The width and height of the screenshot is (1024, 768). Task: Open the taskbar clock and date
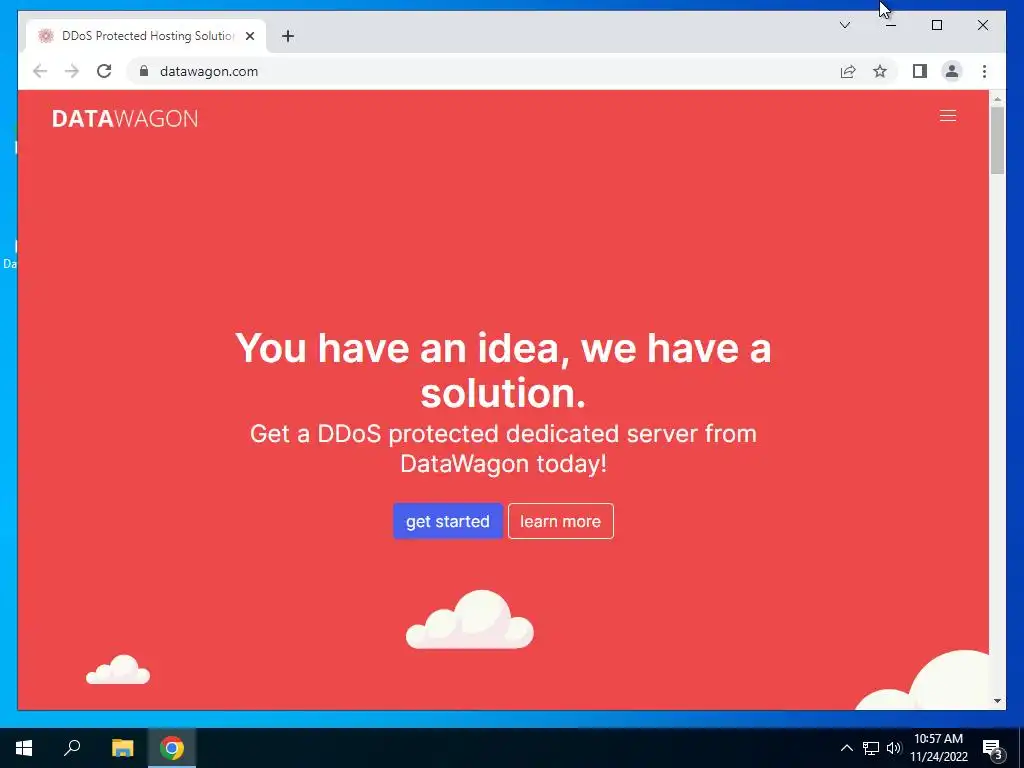(x=938, y=748)
